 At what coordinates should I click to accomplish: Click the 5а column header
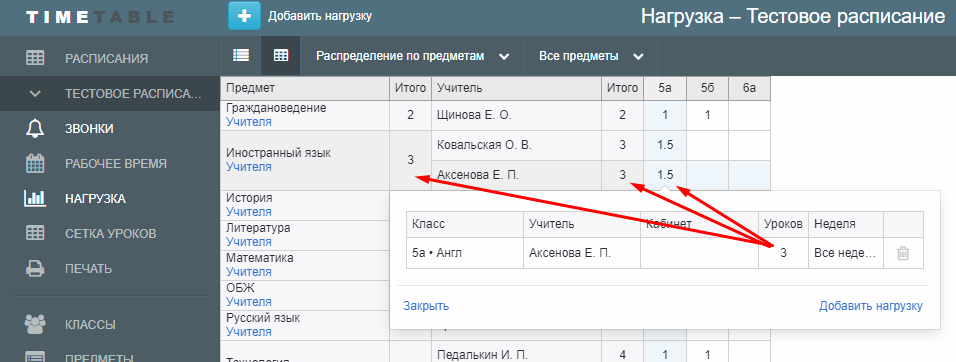pyautogui.click(x=665, y=88)
